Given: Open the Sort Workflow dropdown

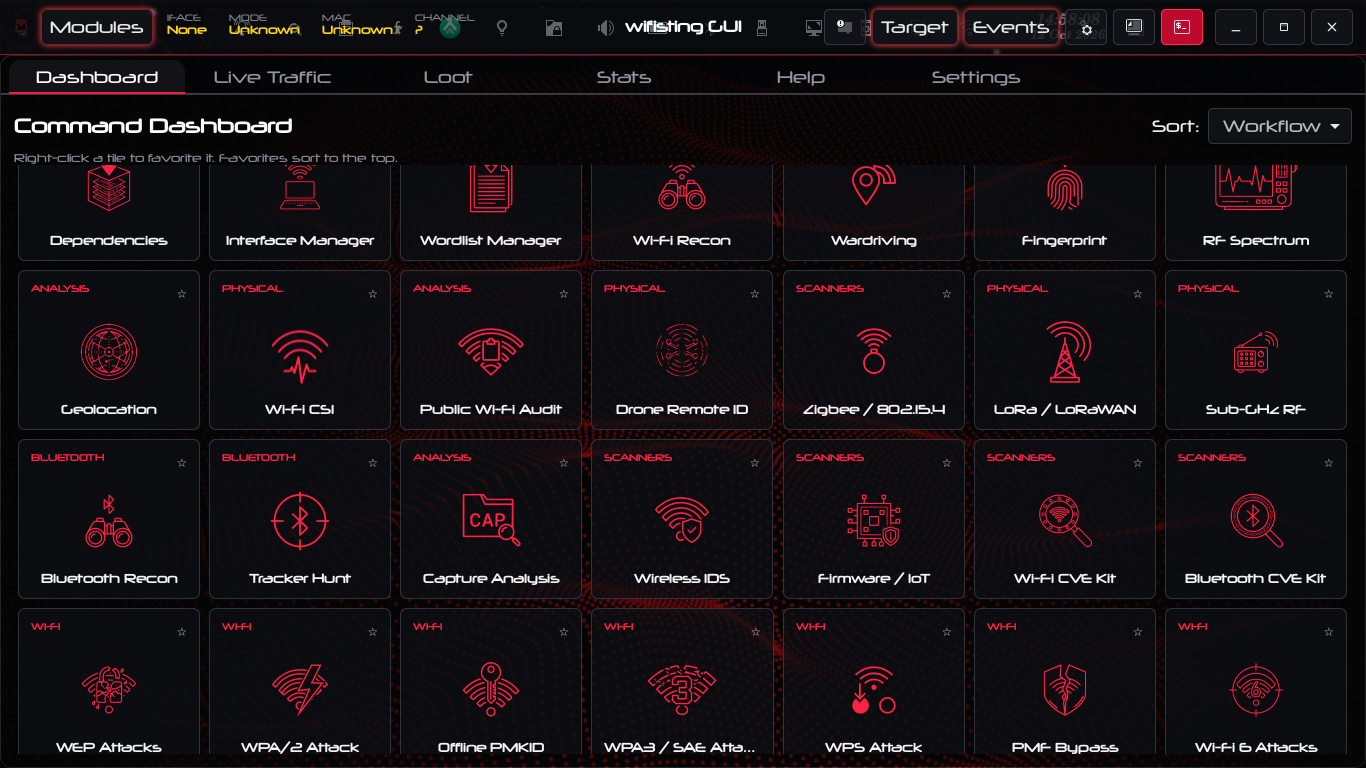Looking at the screenshot, I should pyautogui.click(x=1279, y=126).
